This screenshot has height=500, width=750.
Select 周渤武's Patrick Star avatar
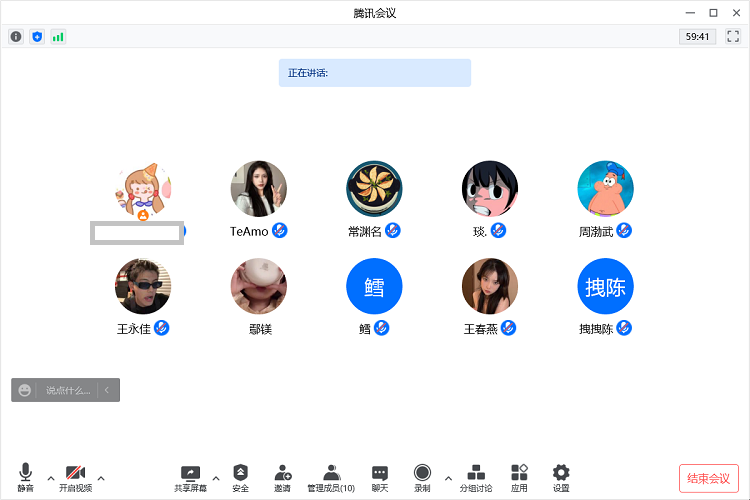606,189
